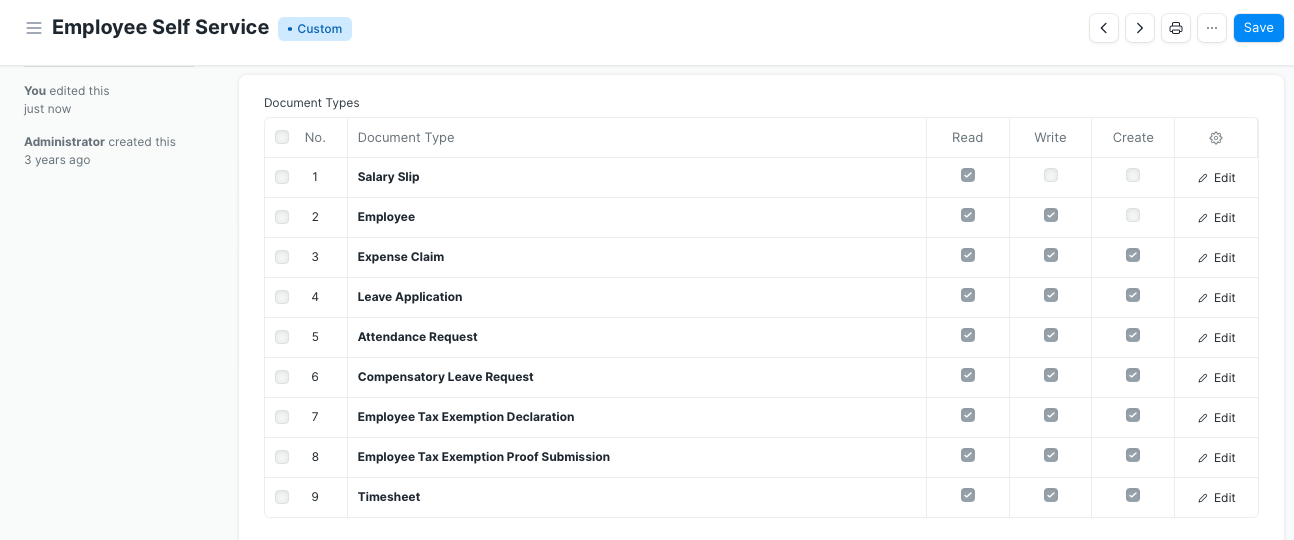Open the three-dots more options menu

[1212, 28]
